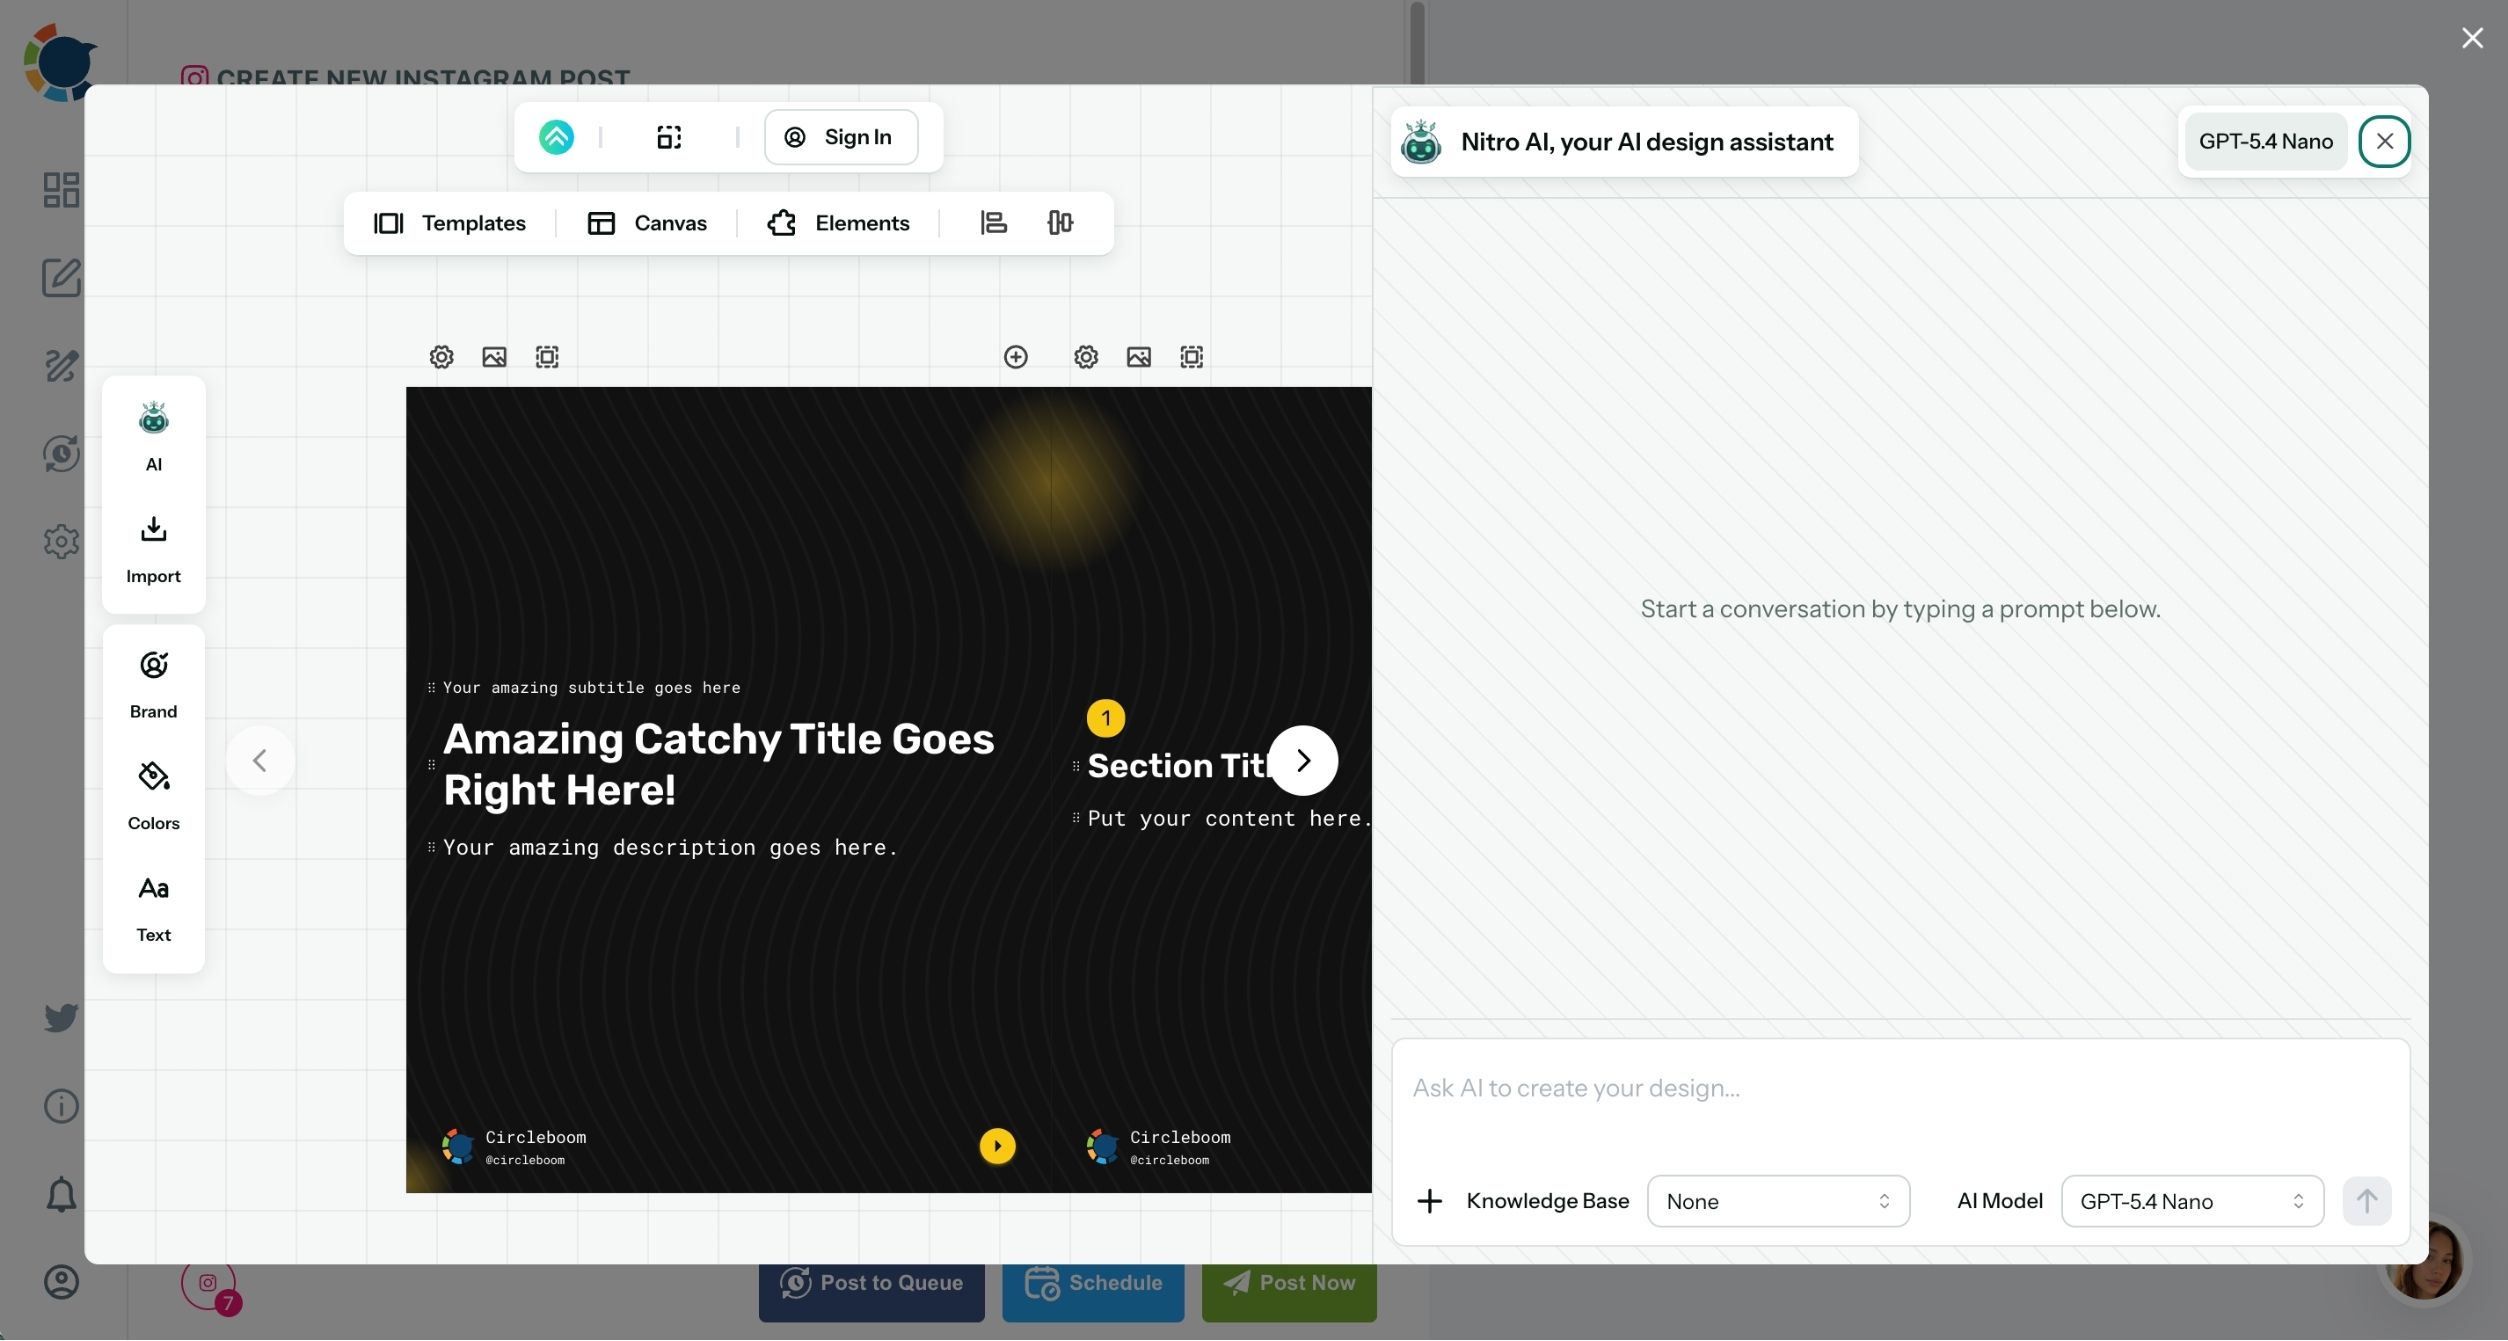The width and height of the screenshot is (2508, 1341).
Task: Open the AI assistant tool
Action: point(153,436)
